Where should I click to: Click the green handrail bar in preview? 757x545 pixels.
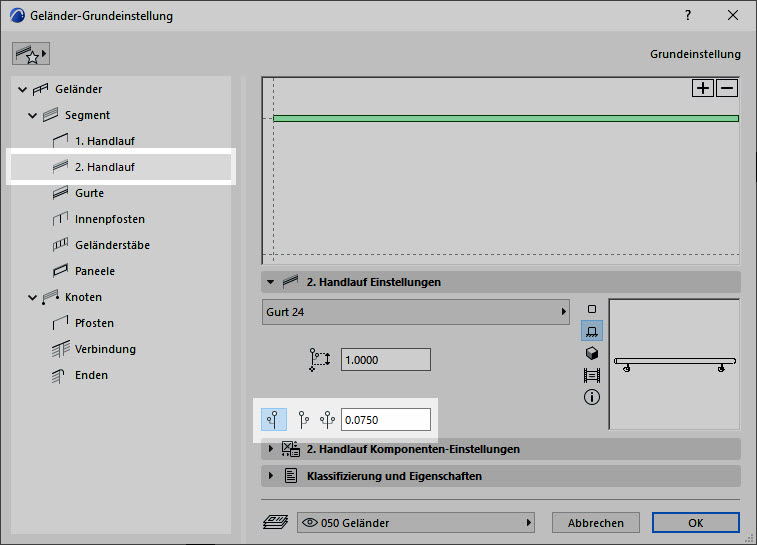point(505,118)
